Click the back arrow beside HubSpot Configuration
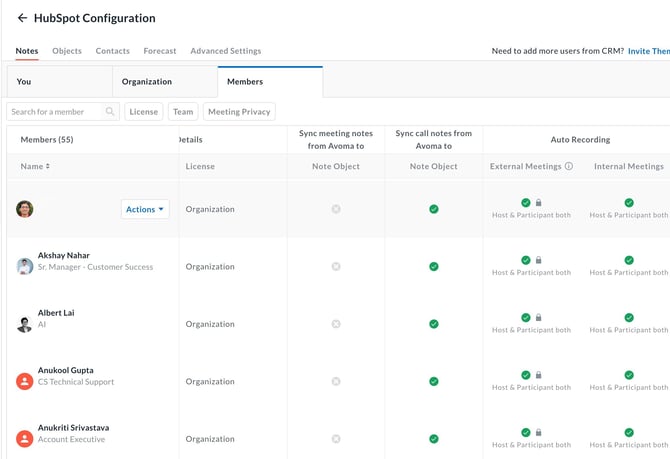Screen dimensions: 670x459 tap(22, 18)
